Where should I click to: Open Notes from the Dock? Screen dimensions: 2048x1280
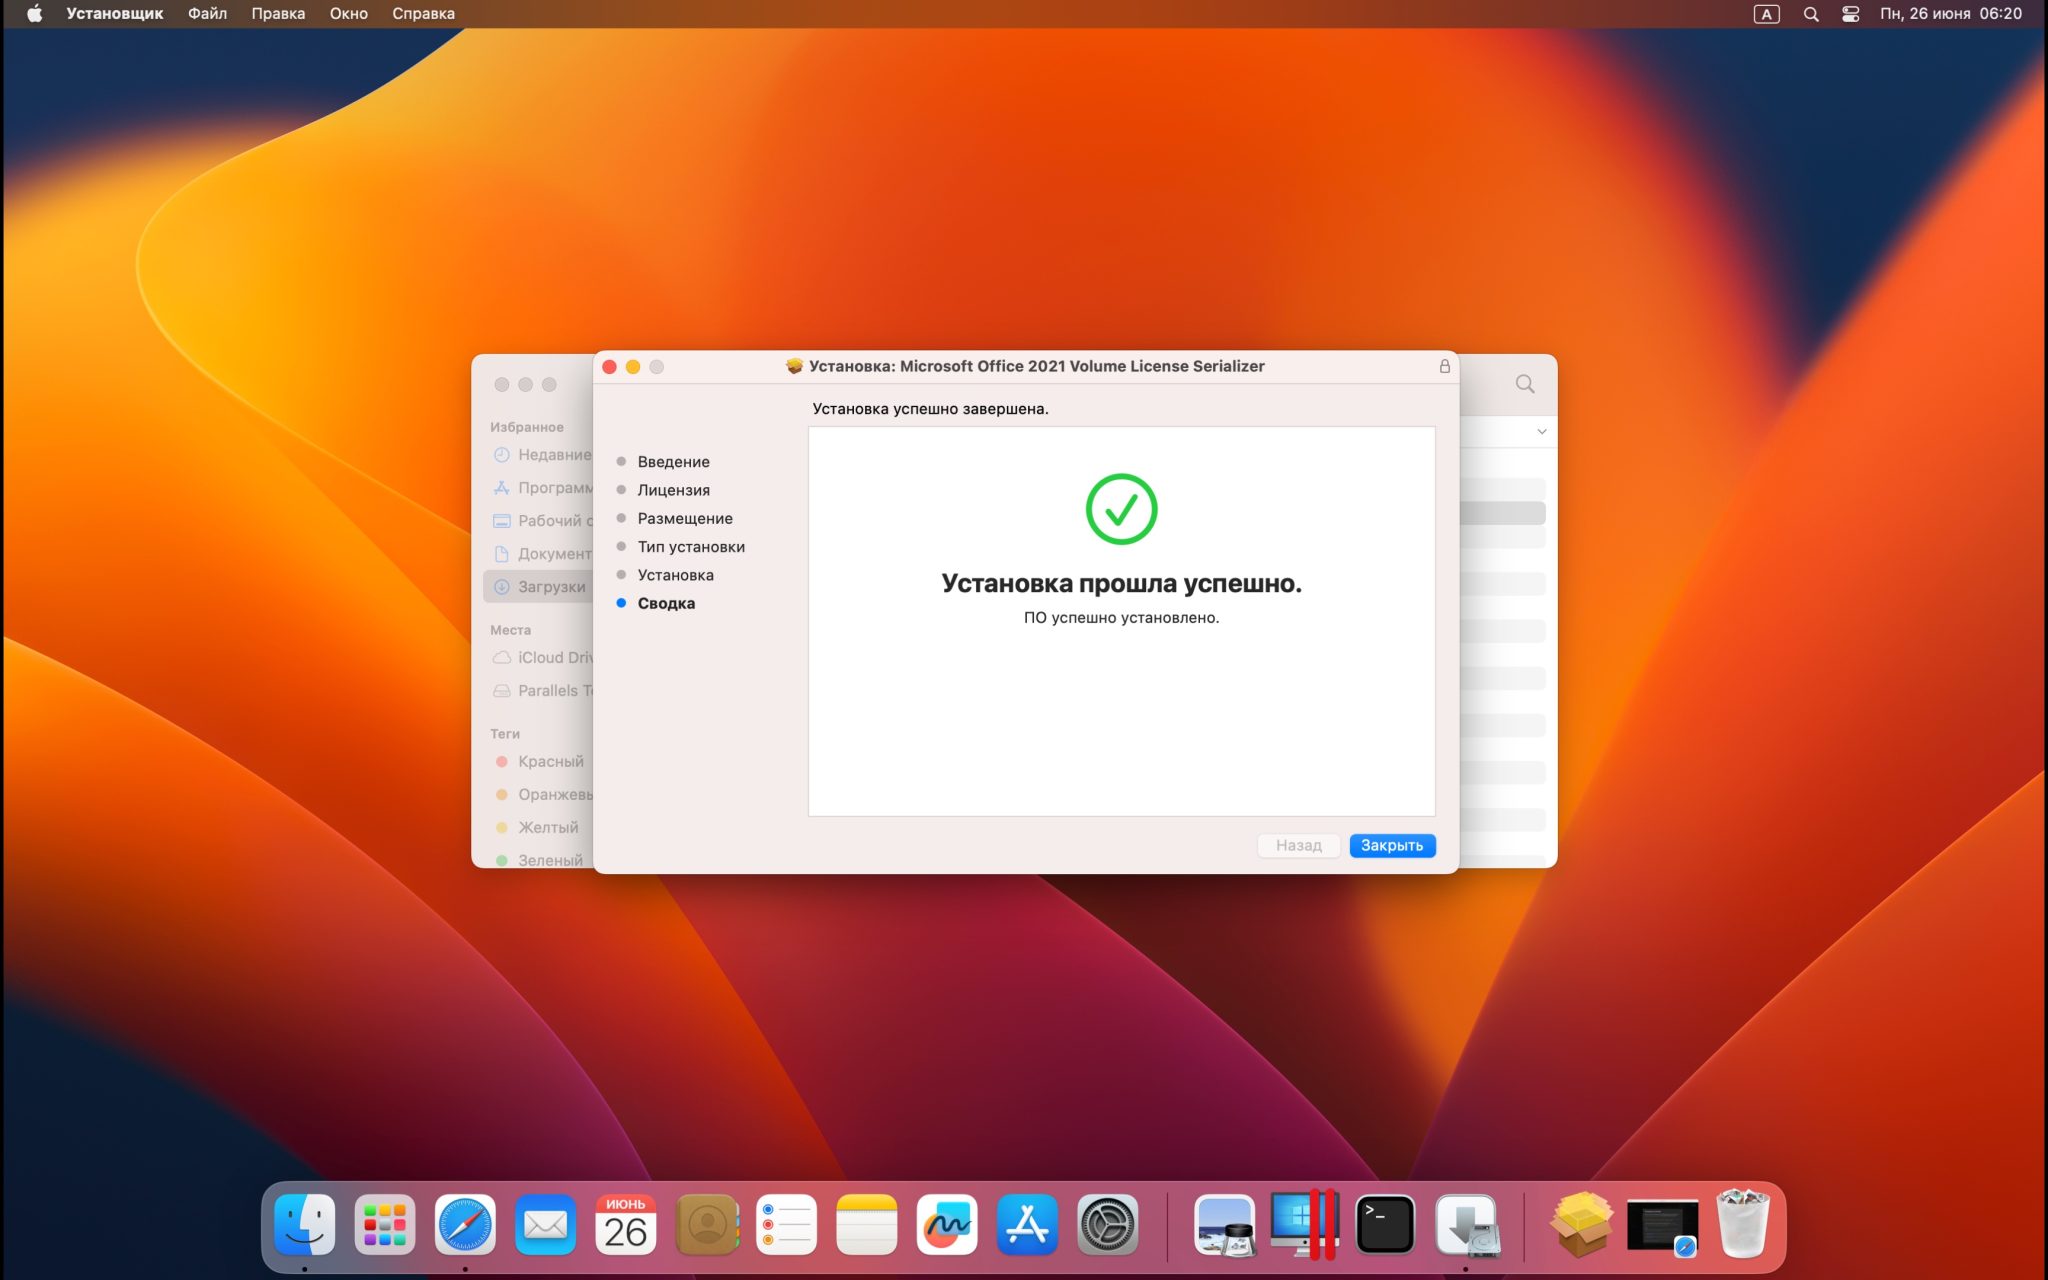click(x=866, y=1224)
